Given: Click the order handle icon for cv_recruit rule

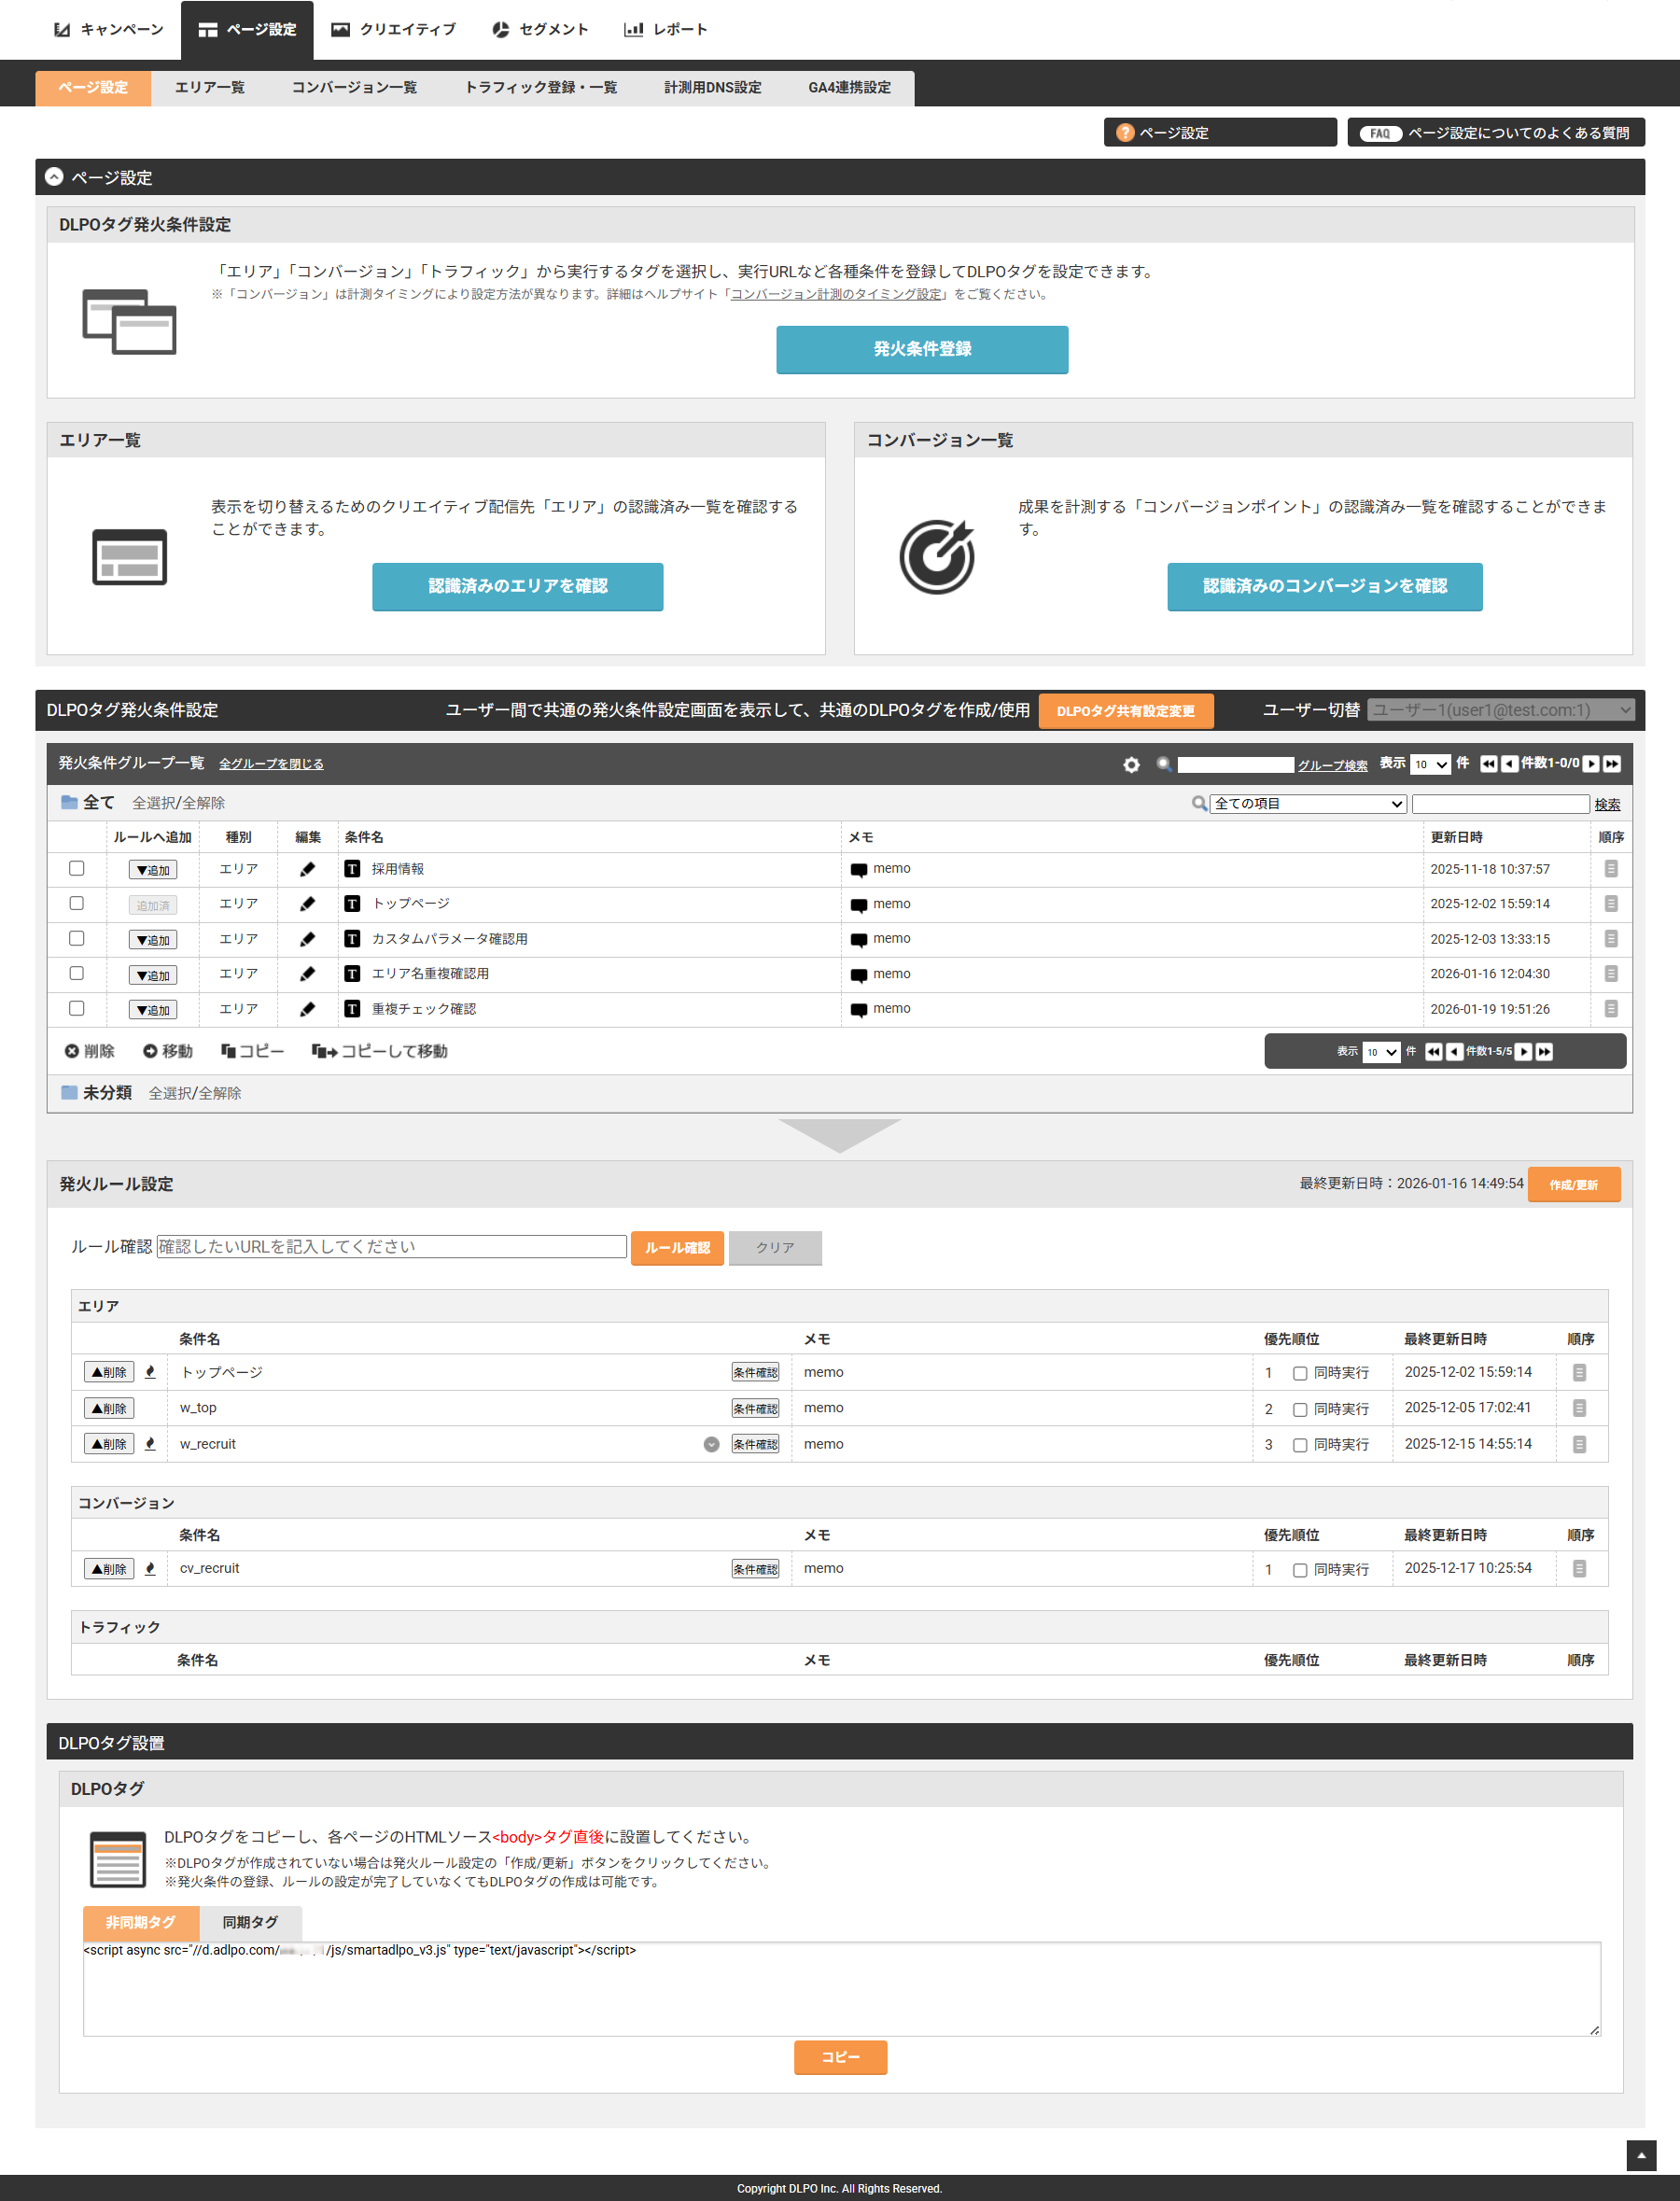Looking at the screenshot, I should tap(1579, 1569).
